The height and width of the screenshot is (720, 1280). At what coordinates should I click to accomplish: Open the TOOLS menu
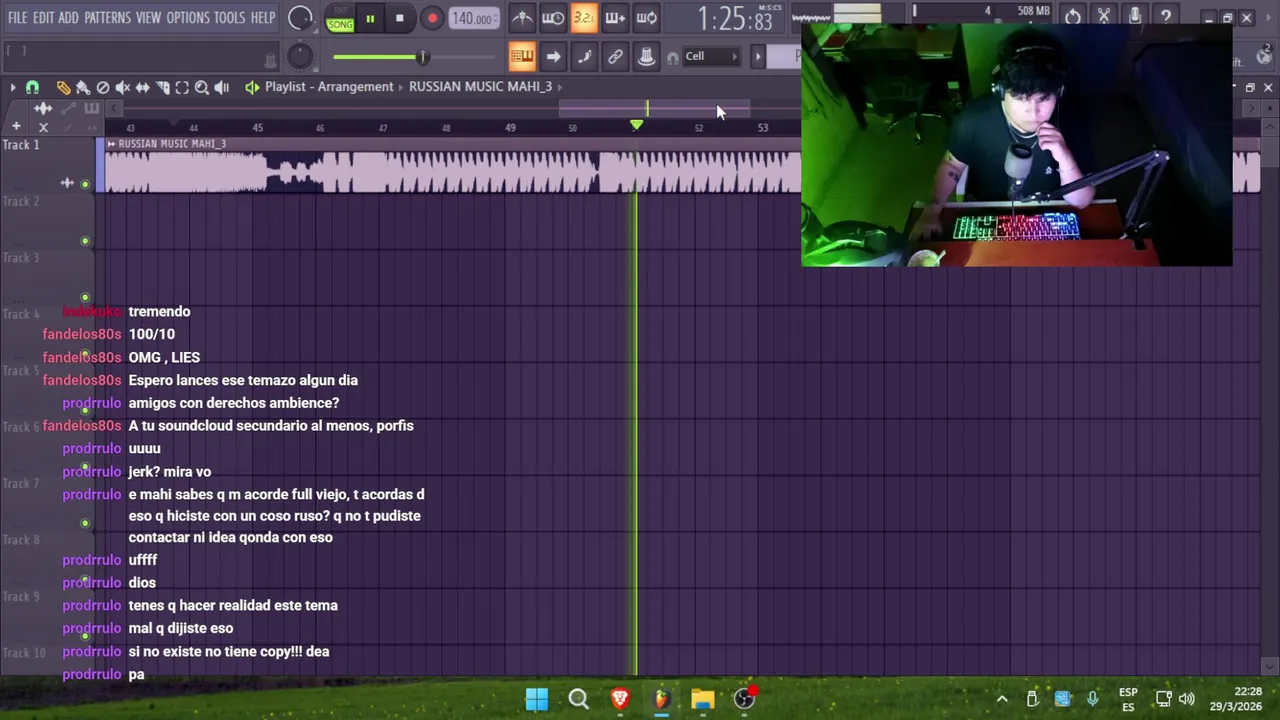229,18
